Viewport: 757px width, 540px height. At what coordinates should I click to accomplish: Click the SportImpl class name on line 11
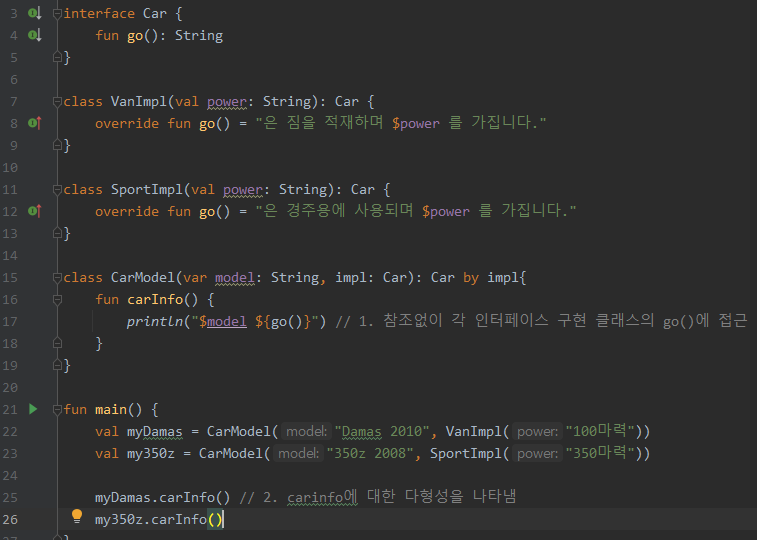click(147, 189)
